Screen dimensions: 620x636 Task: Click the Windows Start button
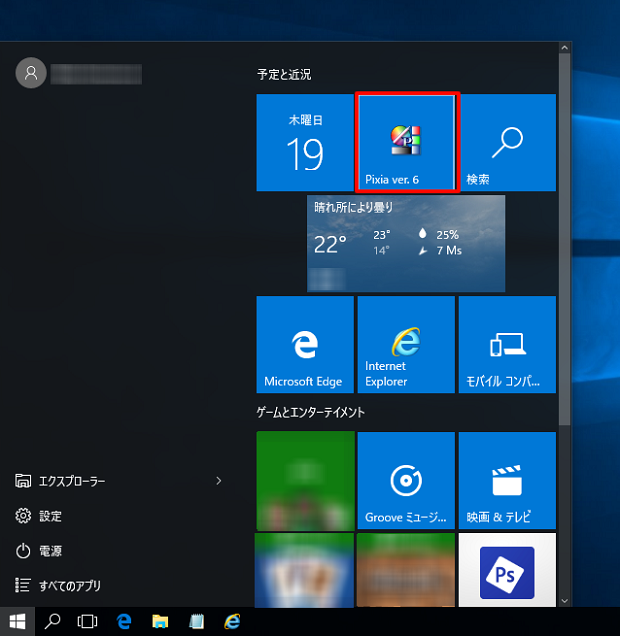coord(17,621)
